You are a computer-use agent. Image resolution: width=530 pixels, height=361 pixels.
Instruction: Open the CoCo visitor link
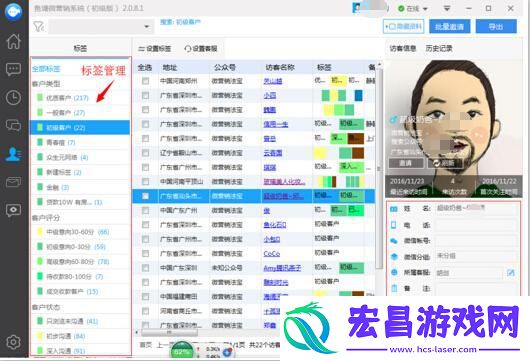[x=272, y=254]
